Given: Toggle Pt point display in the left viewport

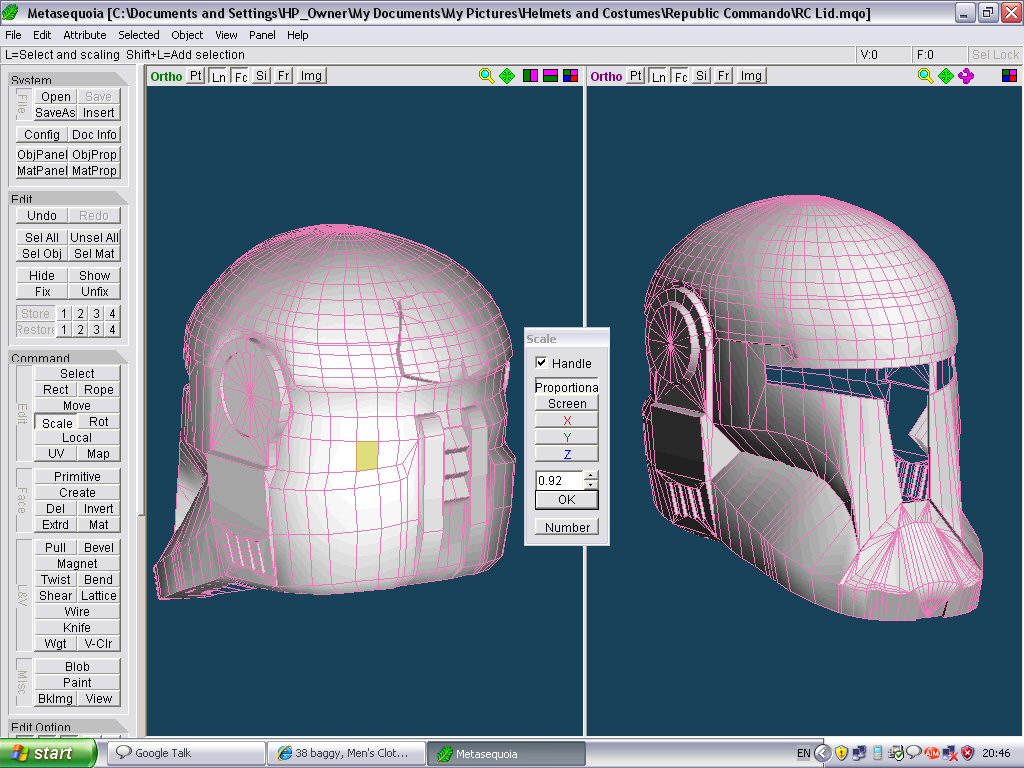Looking at the screenshot, I should [x=196, y=76].
